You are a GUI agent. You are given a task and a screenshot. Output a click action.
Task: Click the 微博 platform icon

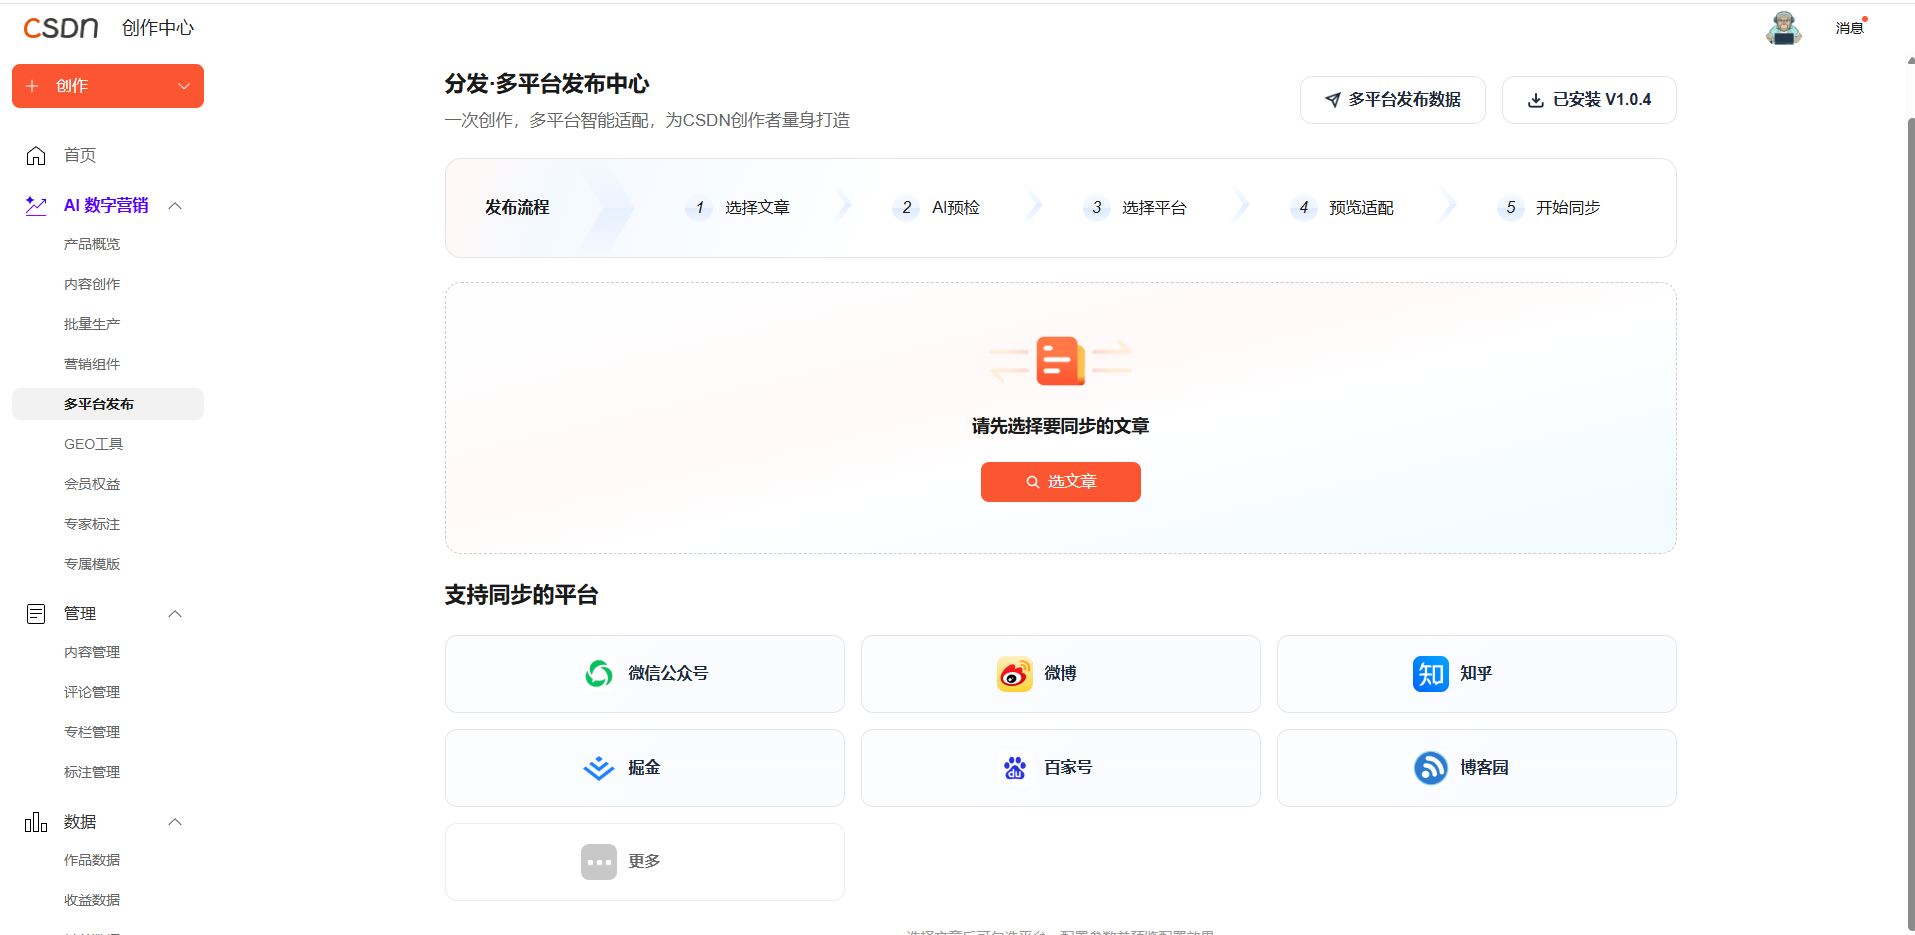1015,674
